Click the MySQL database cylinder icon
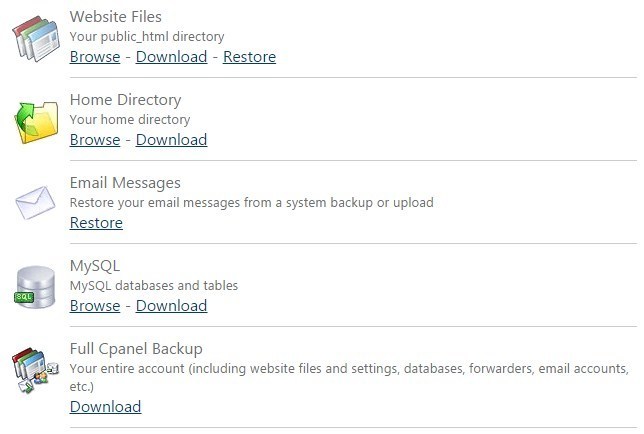644x434 pixels. pos(35,287)
